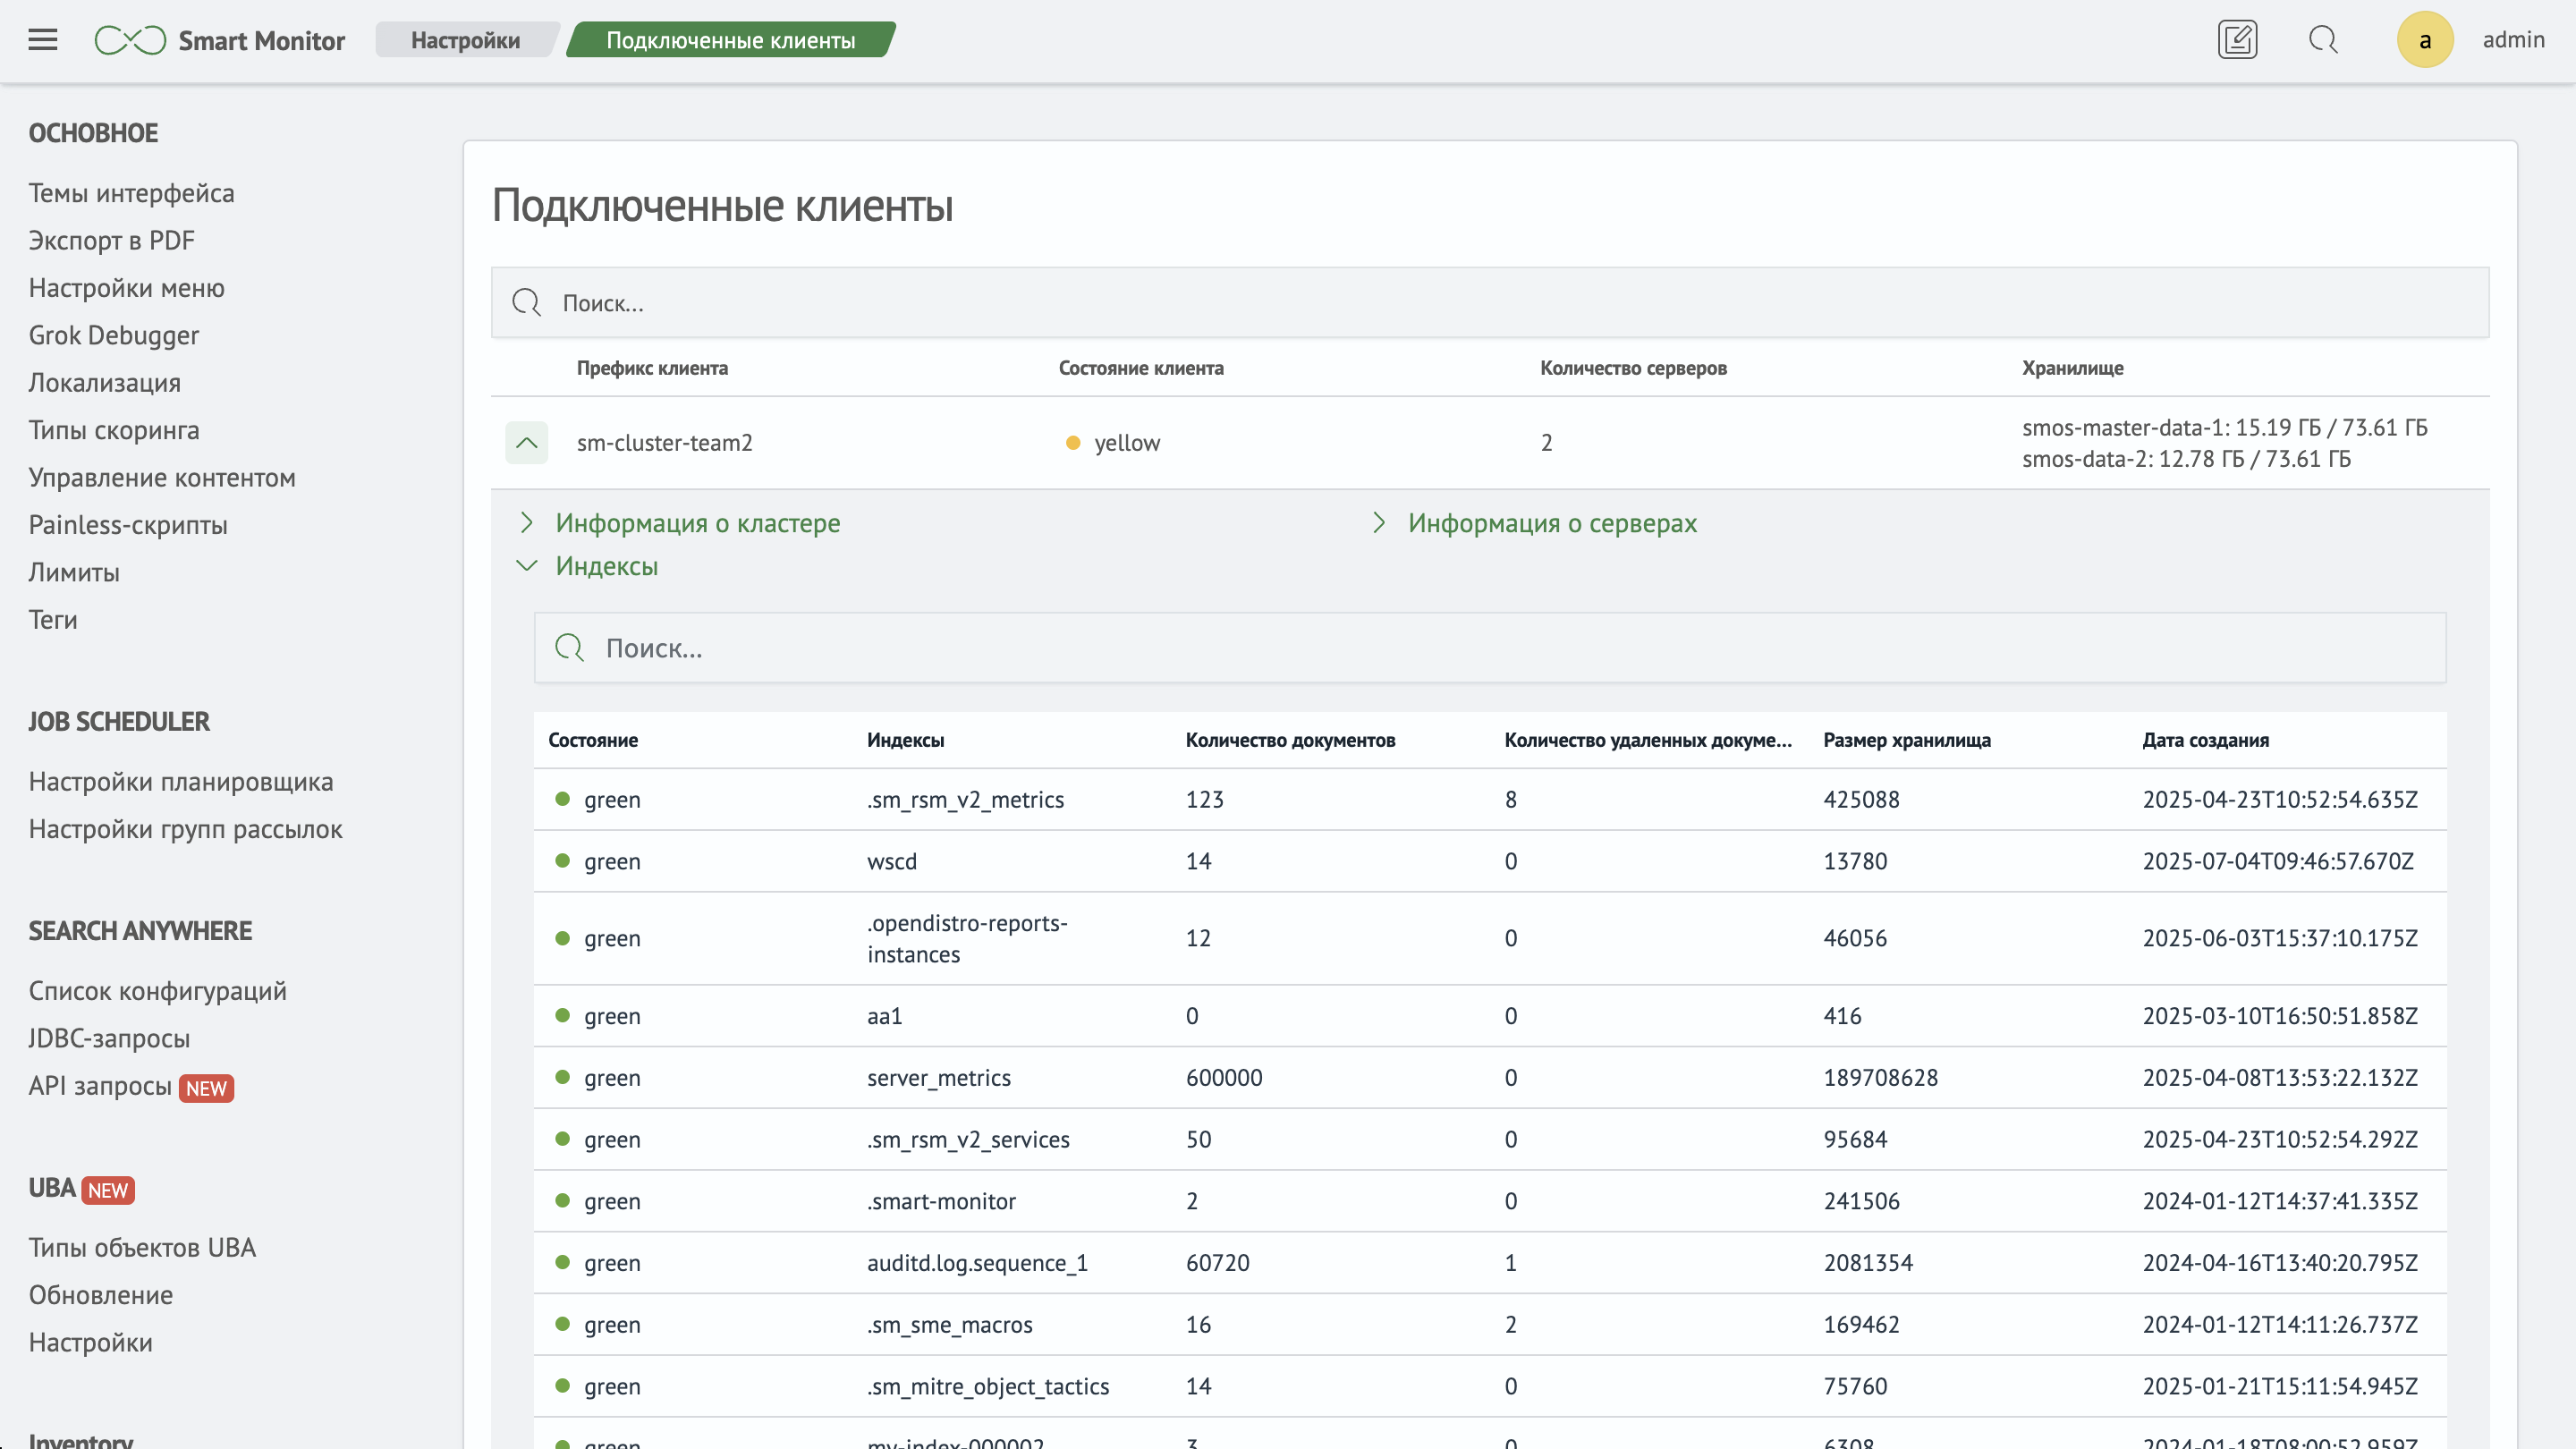
Task: Go to Настройки breadcrumb
Action: (466, 40)
